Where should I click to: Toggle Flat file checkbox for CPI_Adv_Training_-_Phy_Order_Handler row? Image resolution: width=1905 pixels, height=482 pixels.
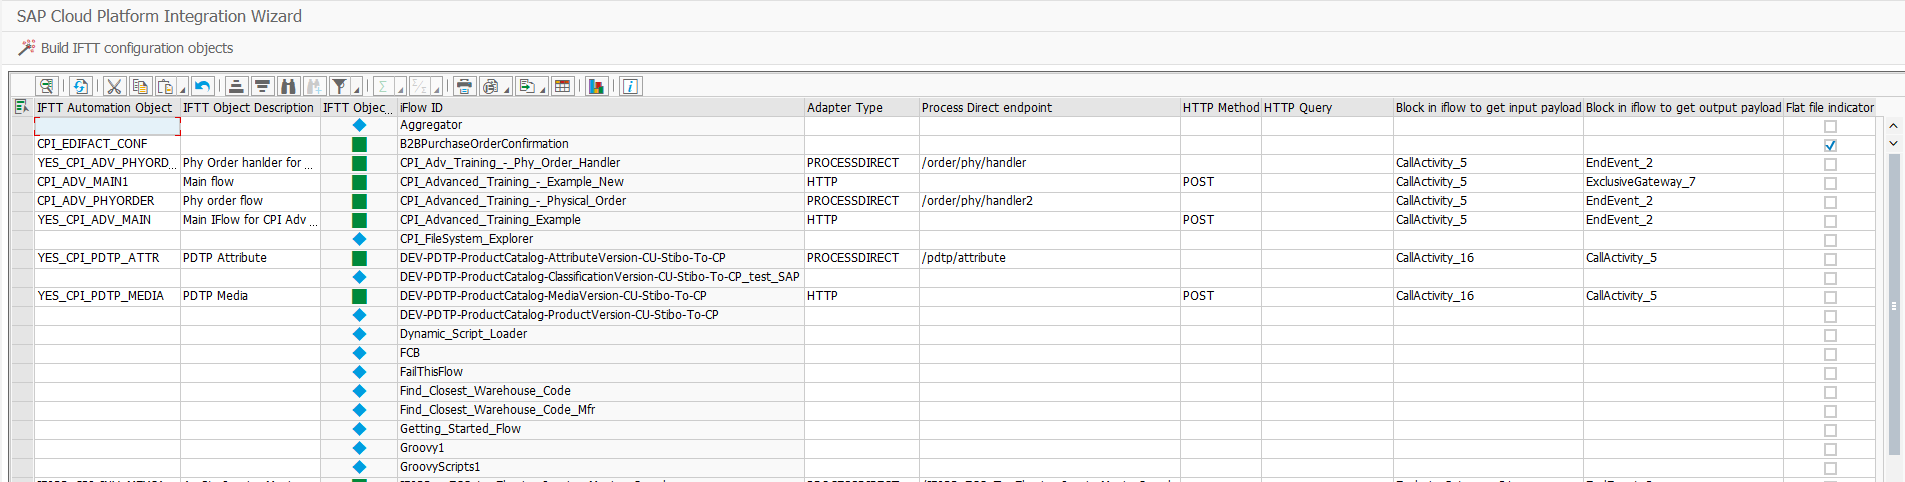click(x=1830, y=164)
